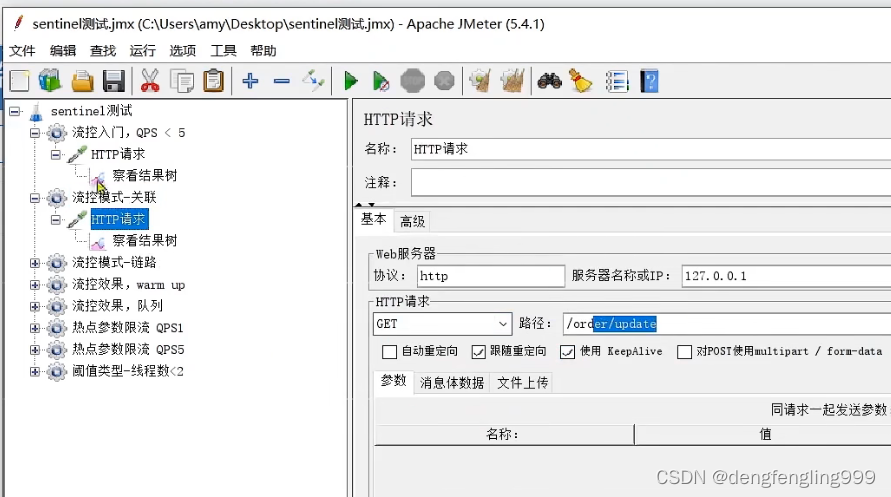891x497 pixels.
Task: Expand the 热点参数限流 QPS5 group
Action: (x=35, y=349)
